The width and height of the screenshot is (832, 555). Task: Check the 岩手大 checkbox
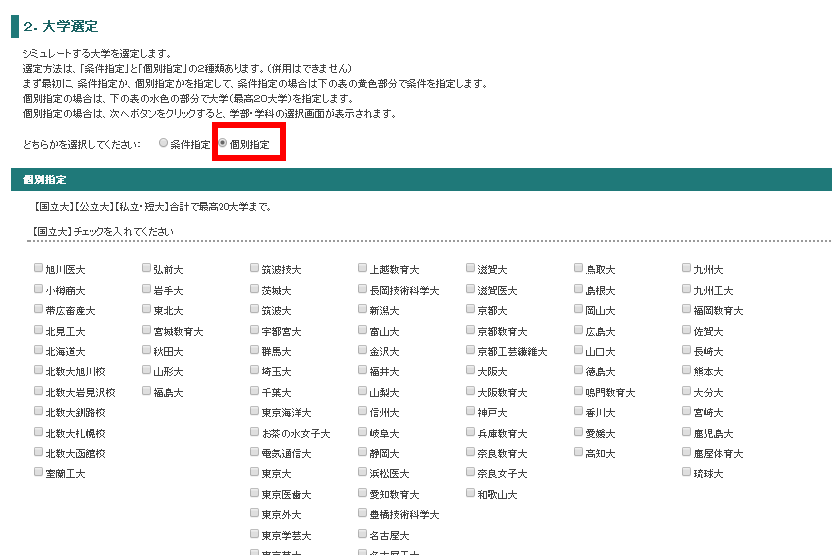146,289
